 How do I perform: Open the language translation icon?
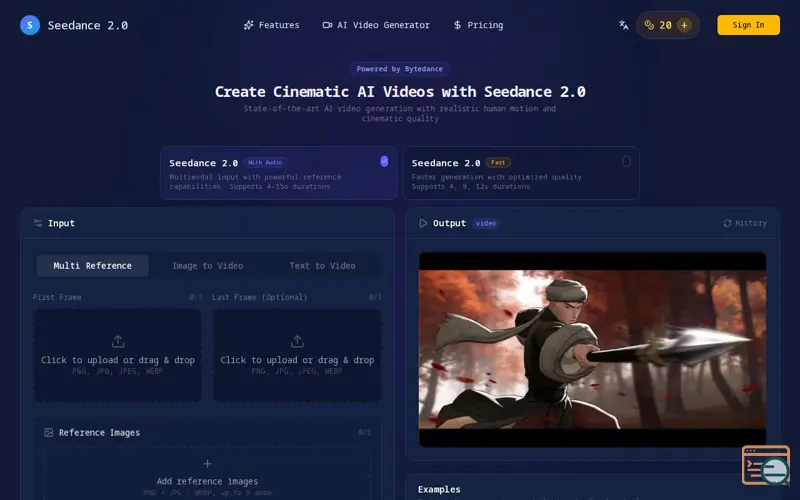[x=623, y=25]
